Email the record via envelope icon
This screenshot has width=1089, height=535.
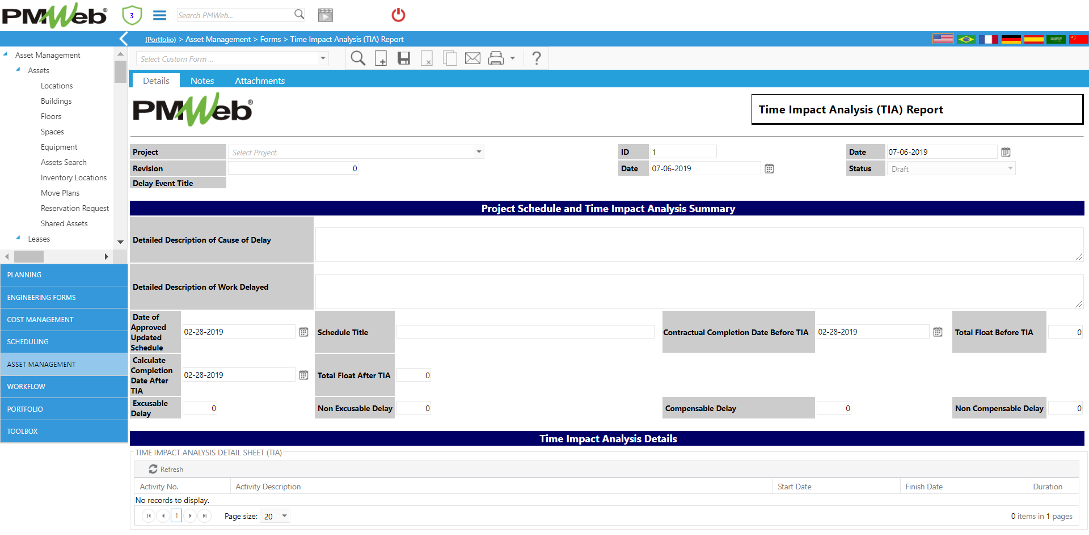[x=473, y=59]
